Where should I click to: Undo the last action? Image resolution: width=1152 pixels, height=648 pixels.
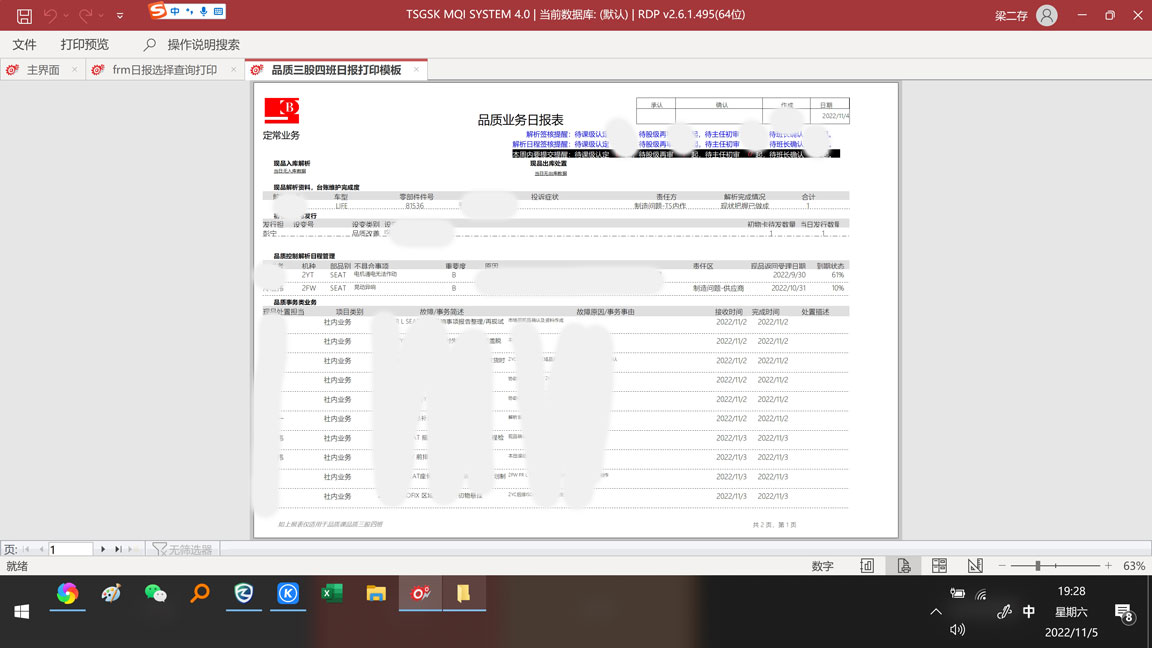point(50,15)
